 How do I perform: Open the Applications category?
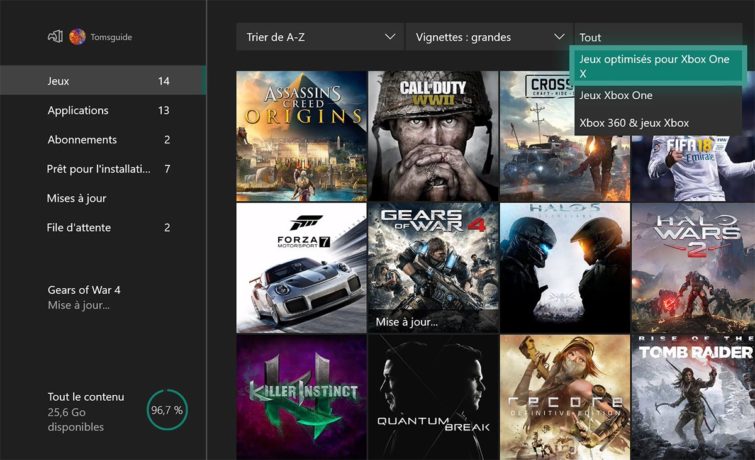point(103,110)
